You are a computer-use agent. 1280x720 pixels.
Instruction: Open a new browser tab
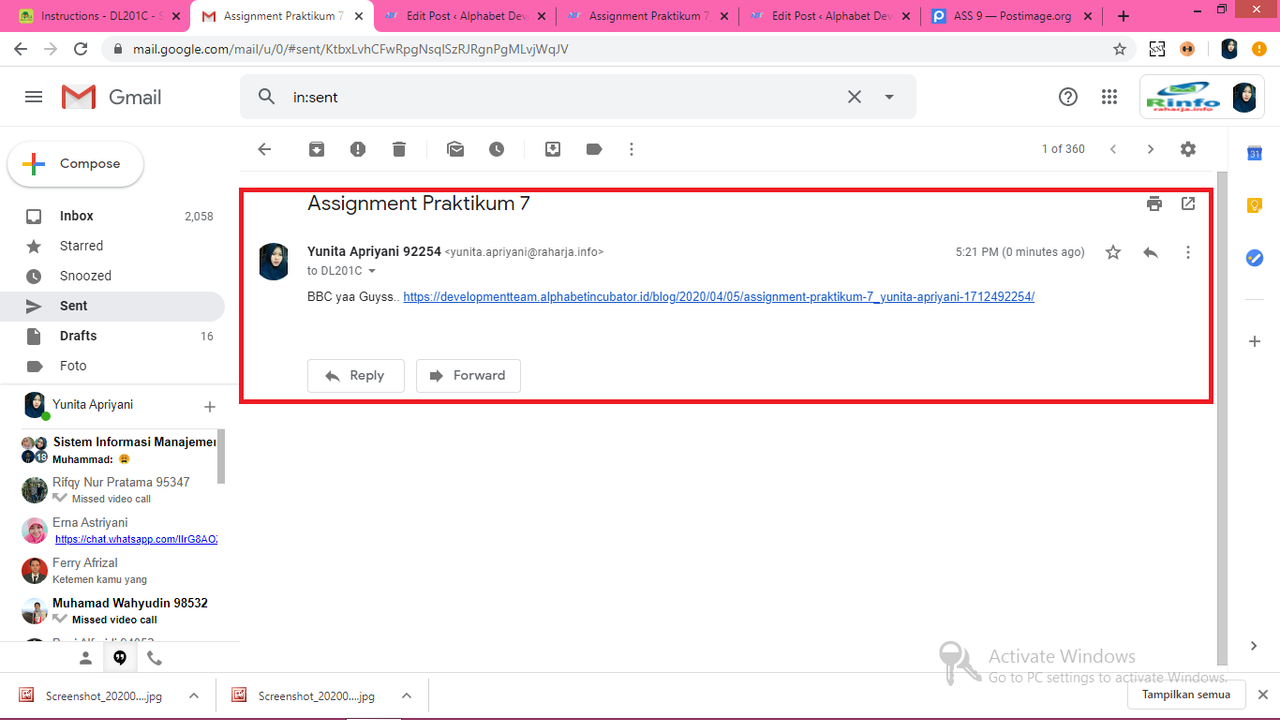pos(1124,16)
